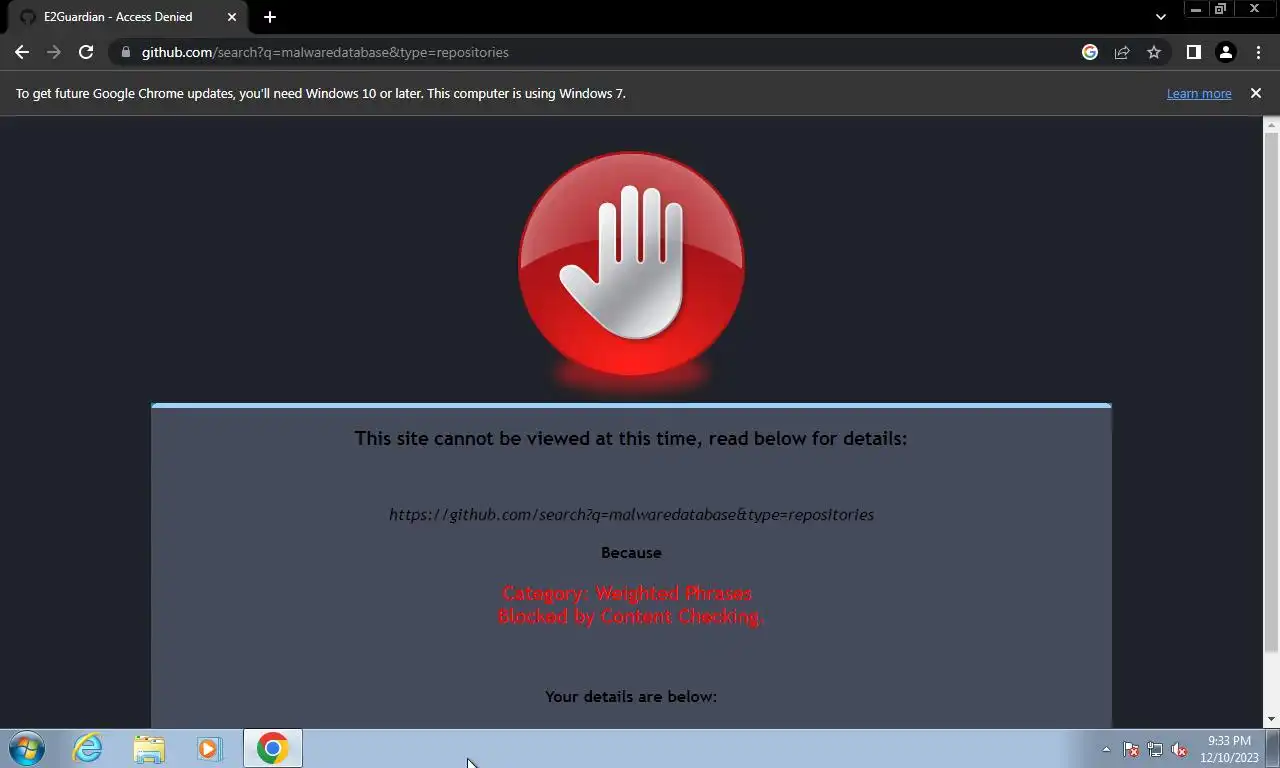This screenshot has height=768, width=1280.
Task: Click the red stop hand image
Action: click(x=631, y=264)
